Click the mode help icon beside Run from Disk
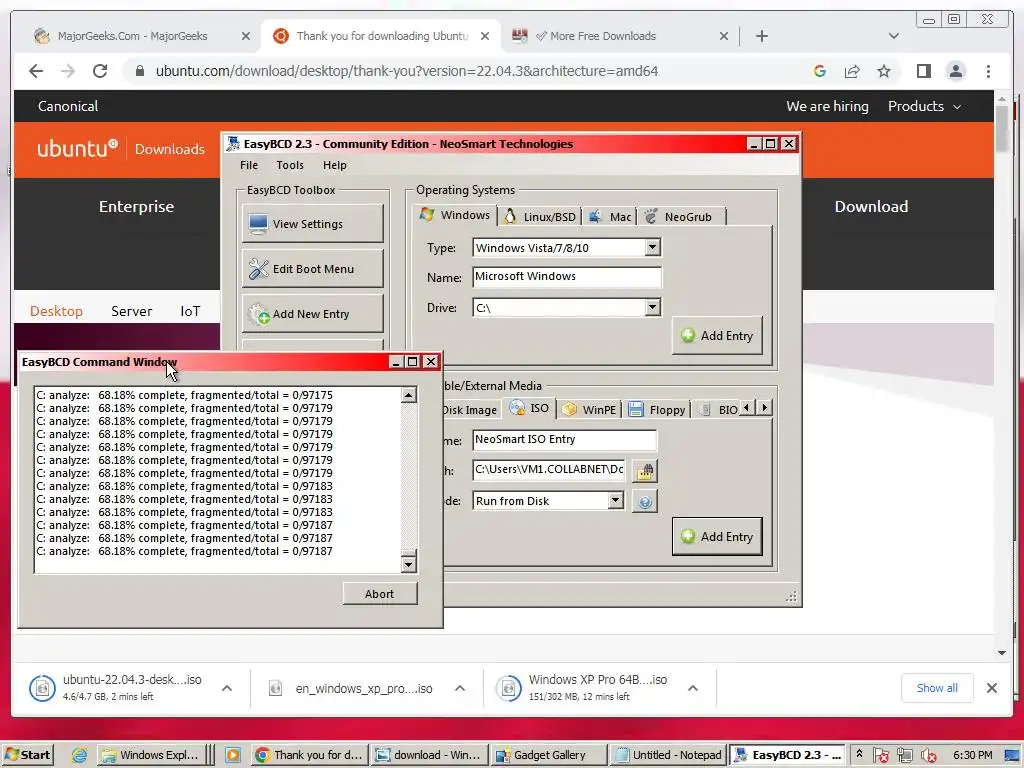 (x=645, y=502)
